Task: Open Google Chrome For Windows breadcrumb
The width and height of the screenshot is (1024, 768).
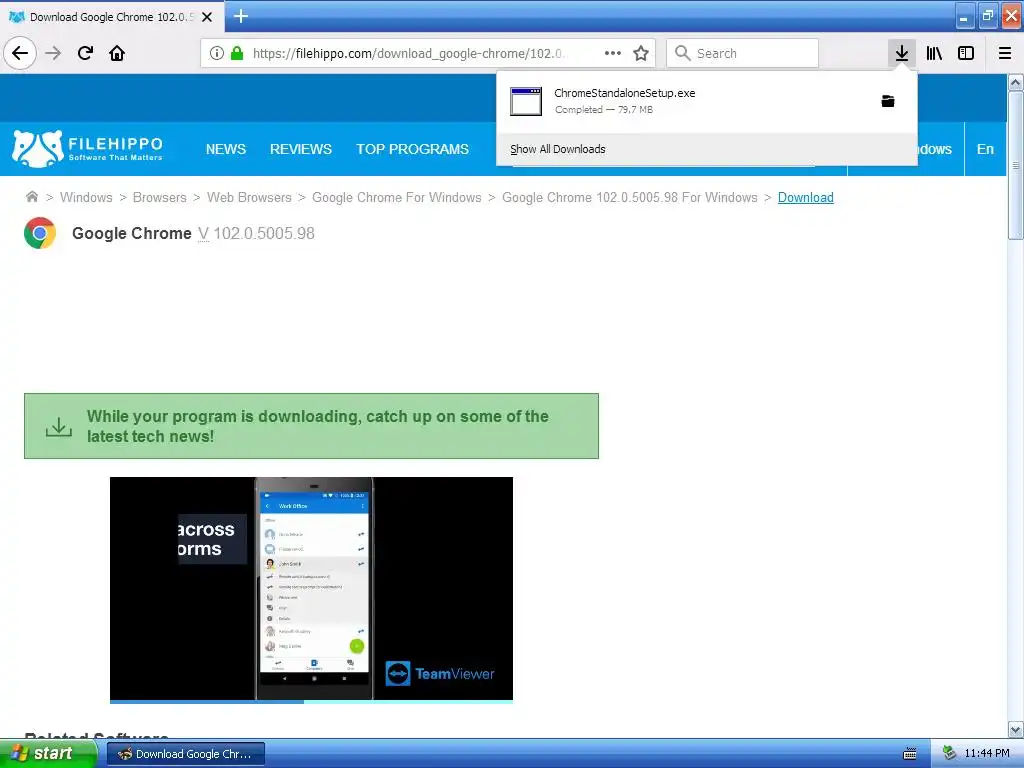Action: [396, 197]
